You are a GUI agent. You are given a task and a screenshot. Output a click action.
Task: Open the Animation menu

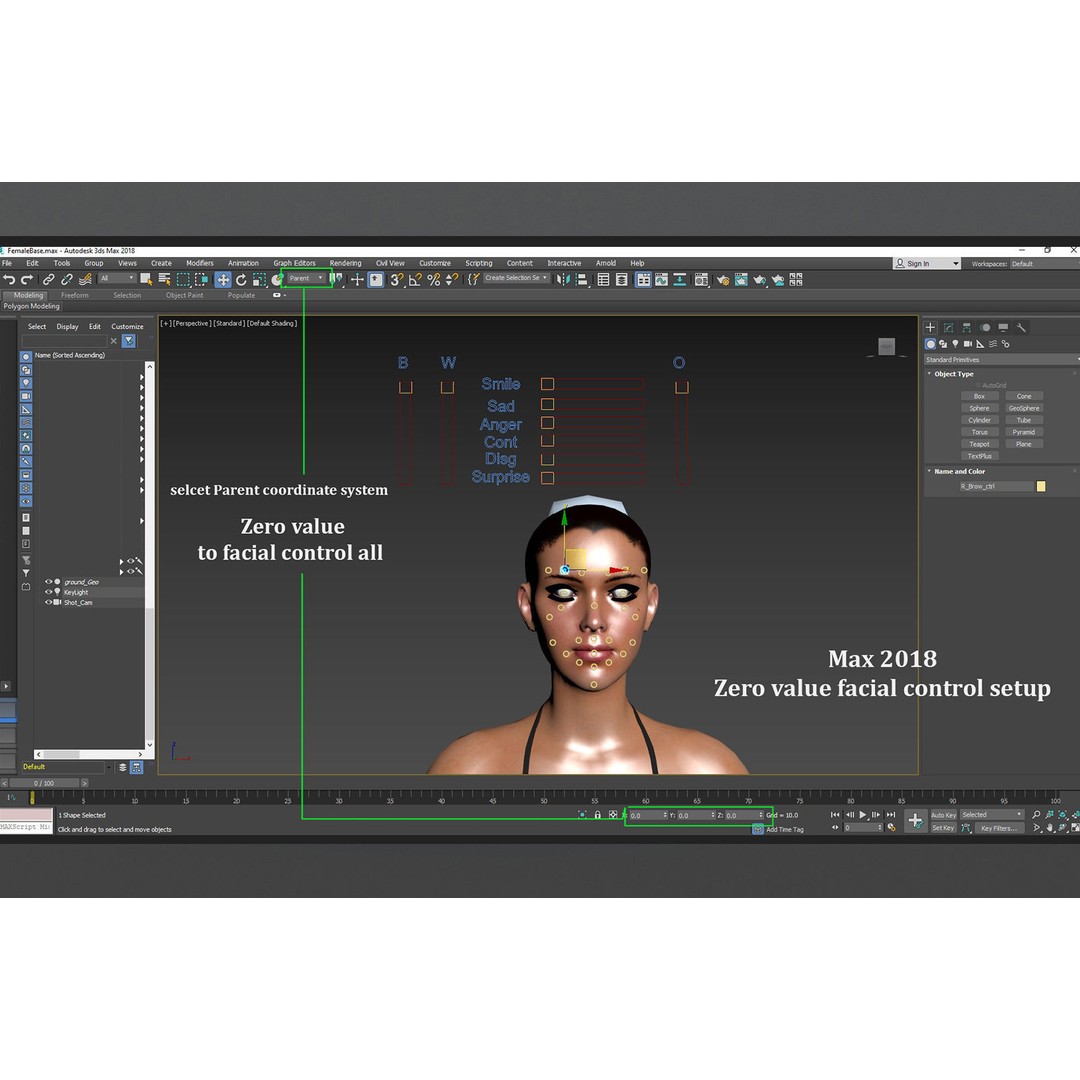click(243, 263)
